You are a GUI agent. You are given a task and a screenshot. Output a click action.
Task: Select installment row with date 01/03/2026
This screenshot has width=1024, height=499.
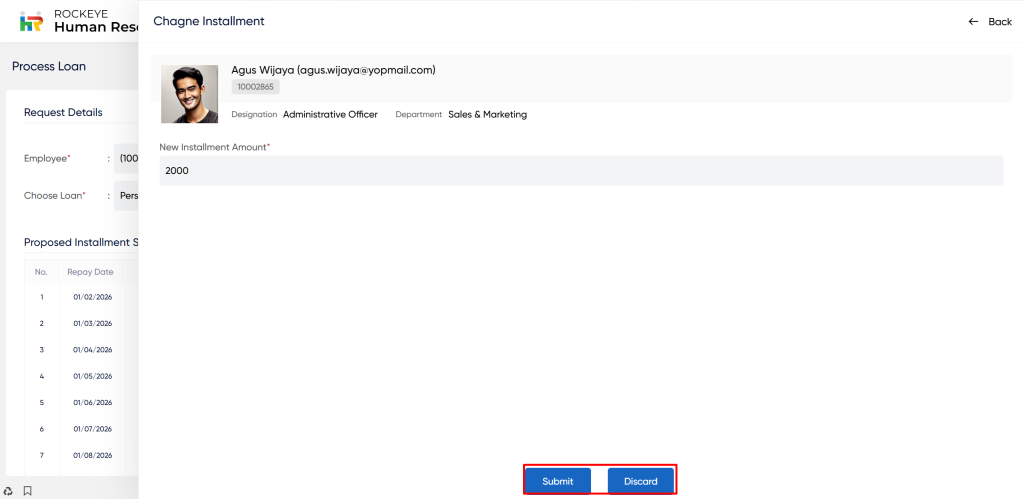92,324
